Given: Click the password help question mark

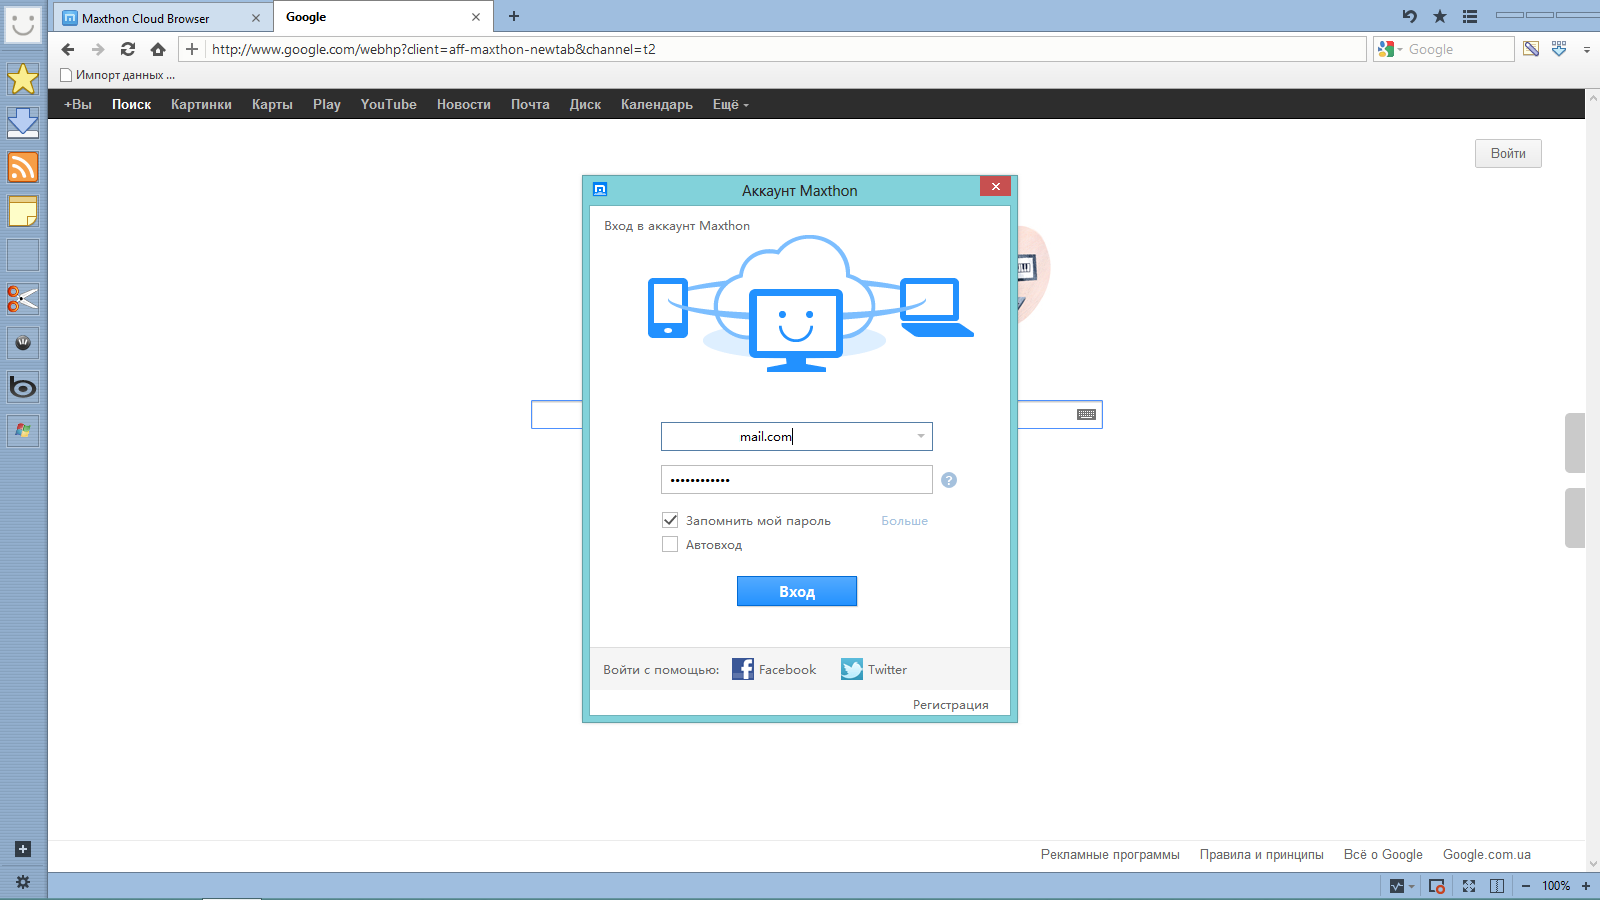Looking at the screenshot, I should [x=949, y=480].
